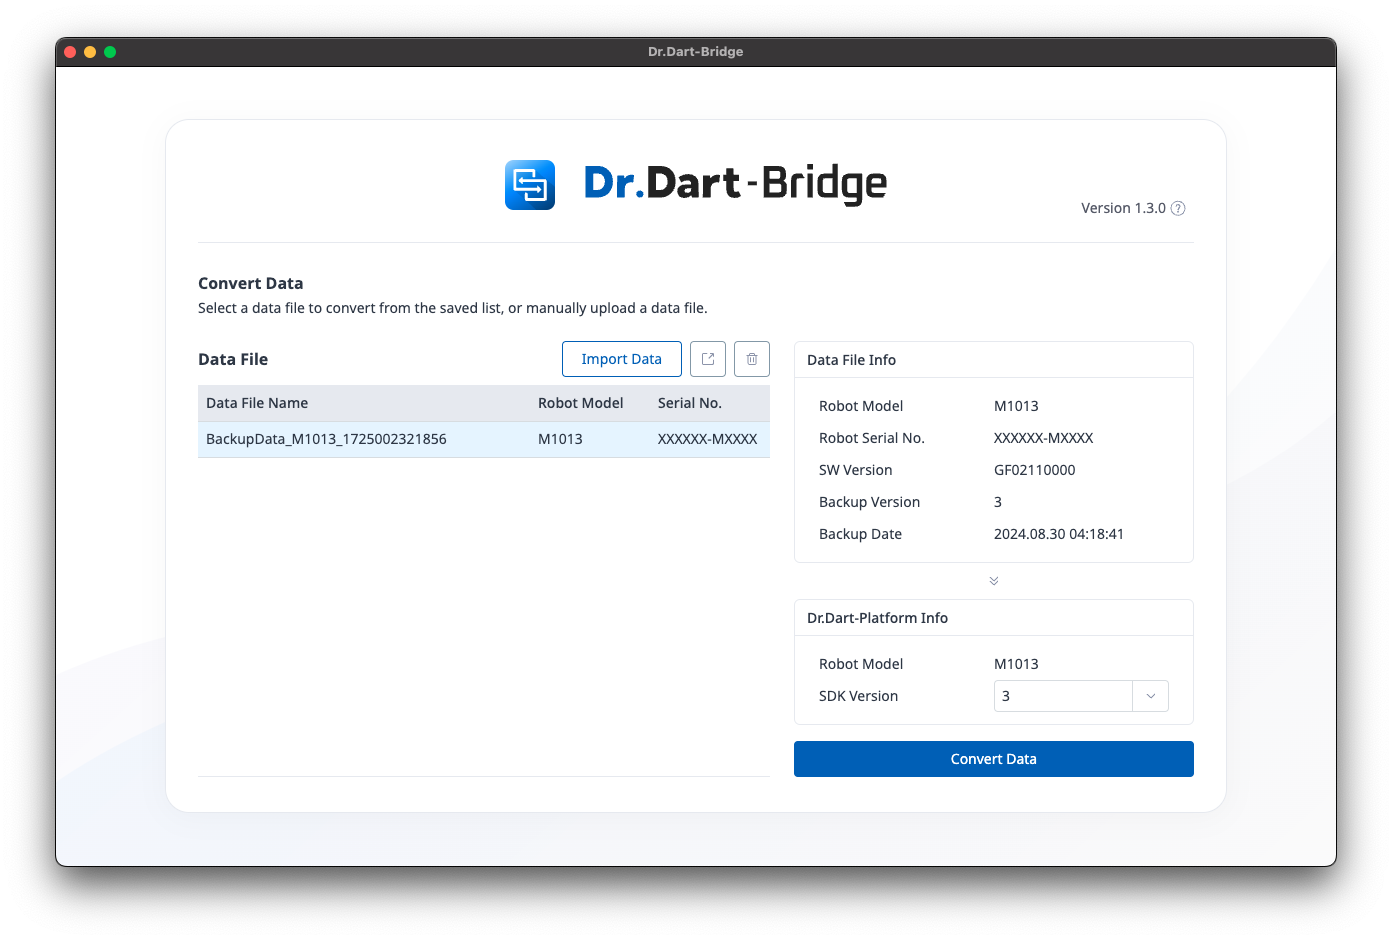Click the Dr.Dart-Bridge blue logo icon
This screenshot has width=1392, height=940.
(x=529, y=185)
